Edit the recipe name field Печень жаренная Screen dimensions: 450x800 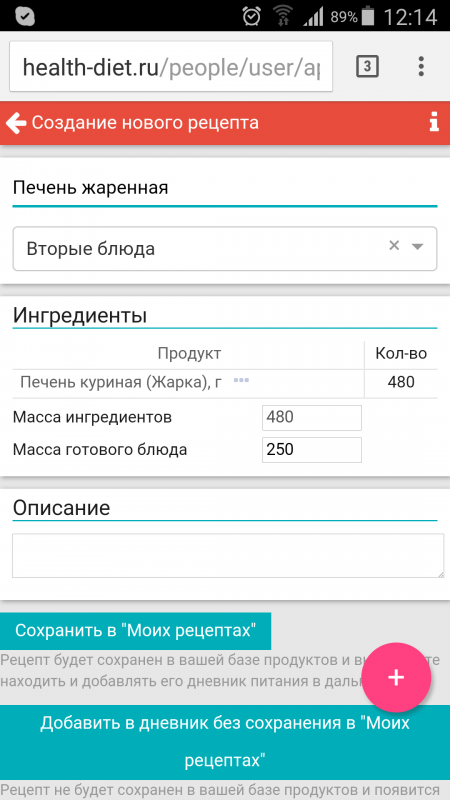pos(224,188)
